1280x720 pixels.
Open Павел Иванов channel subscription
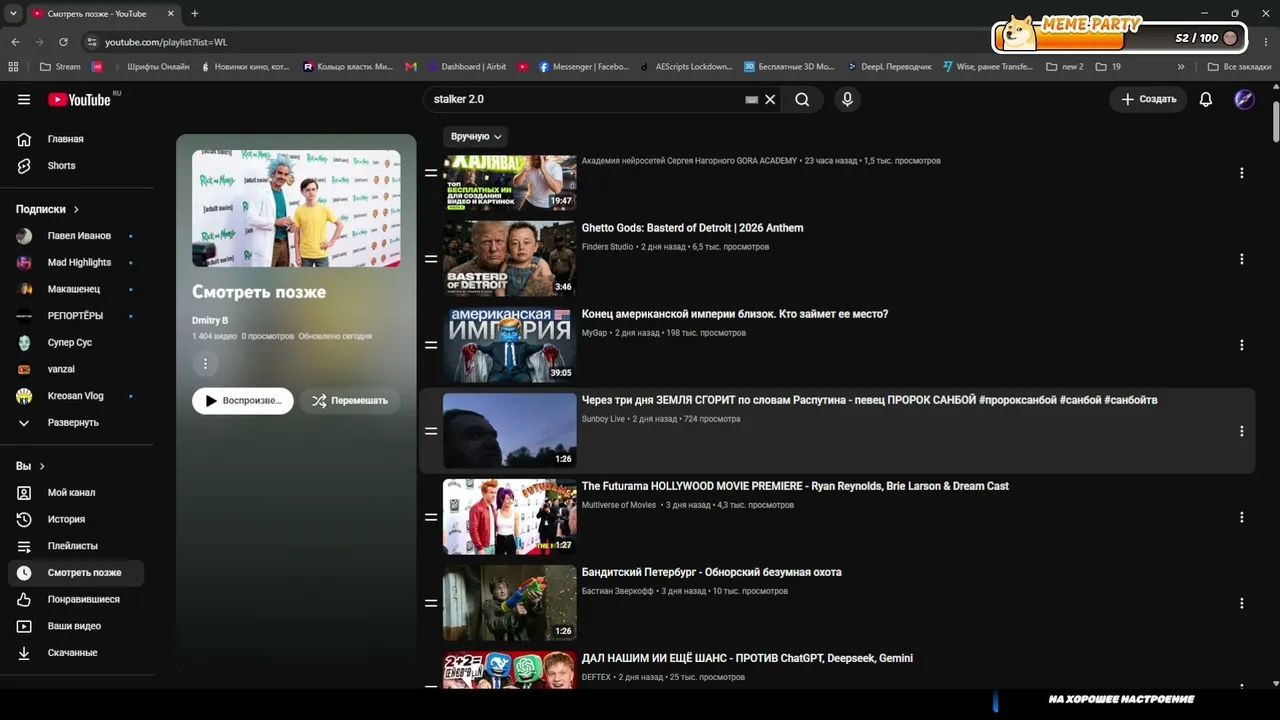tap(76, 236)
